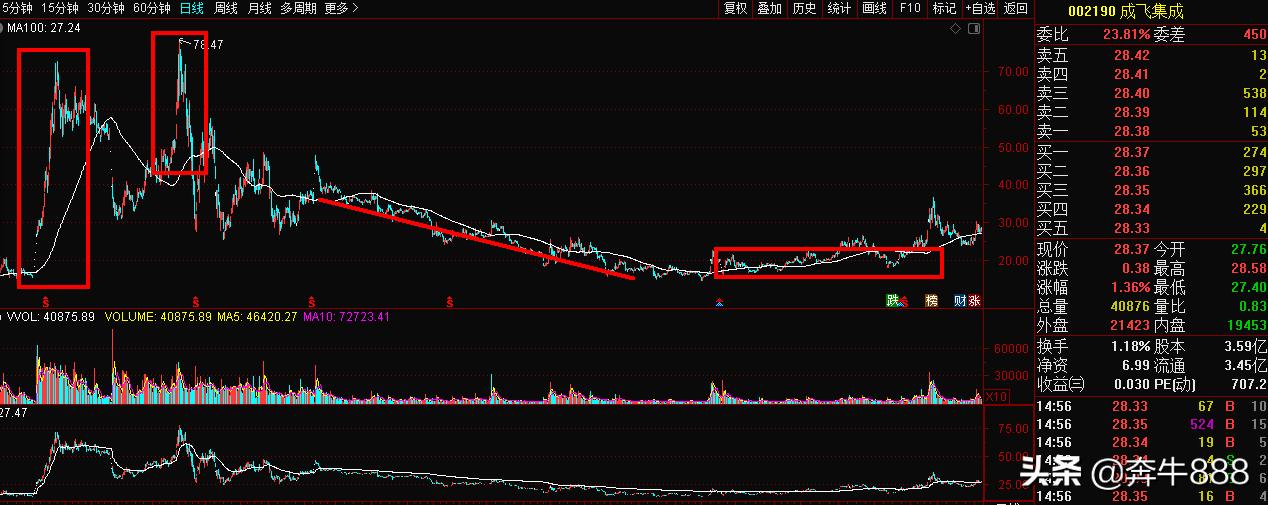Click the 买五 price 28.33

1131,229
